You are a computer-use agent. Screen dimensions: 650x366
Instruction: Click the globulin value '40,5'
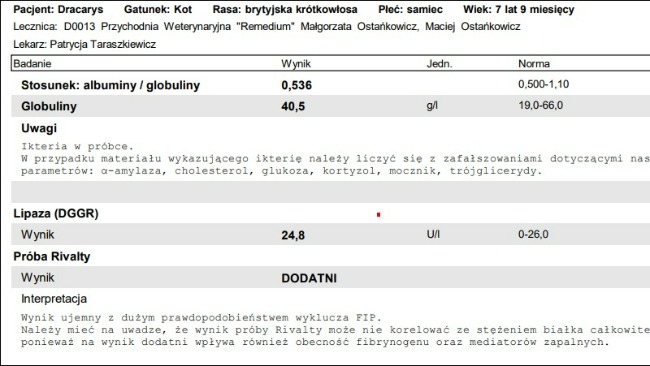(293, 107)
